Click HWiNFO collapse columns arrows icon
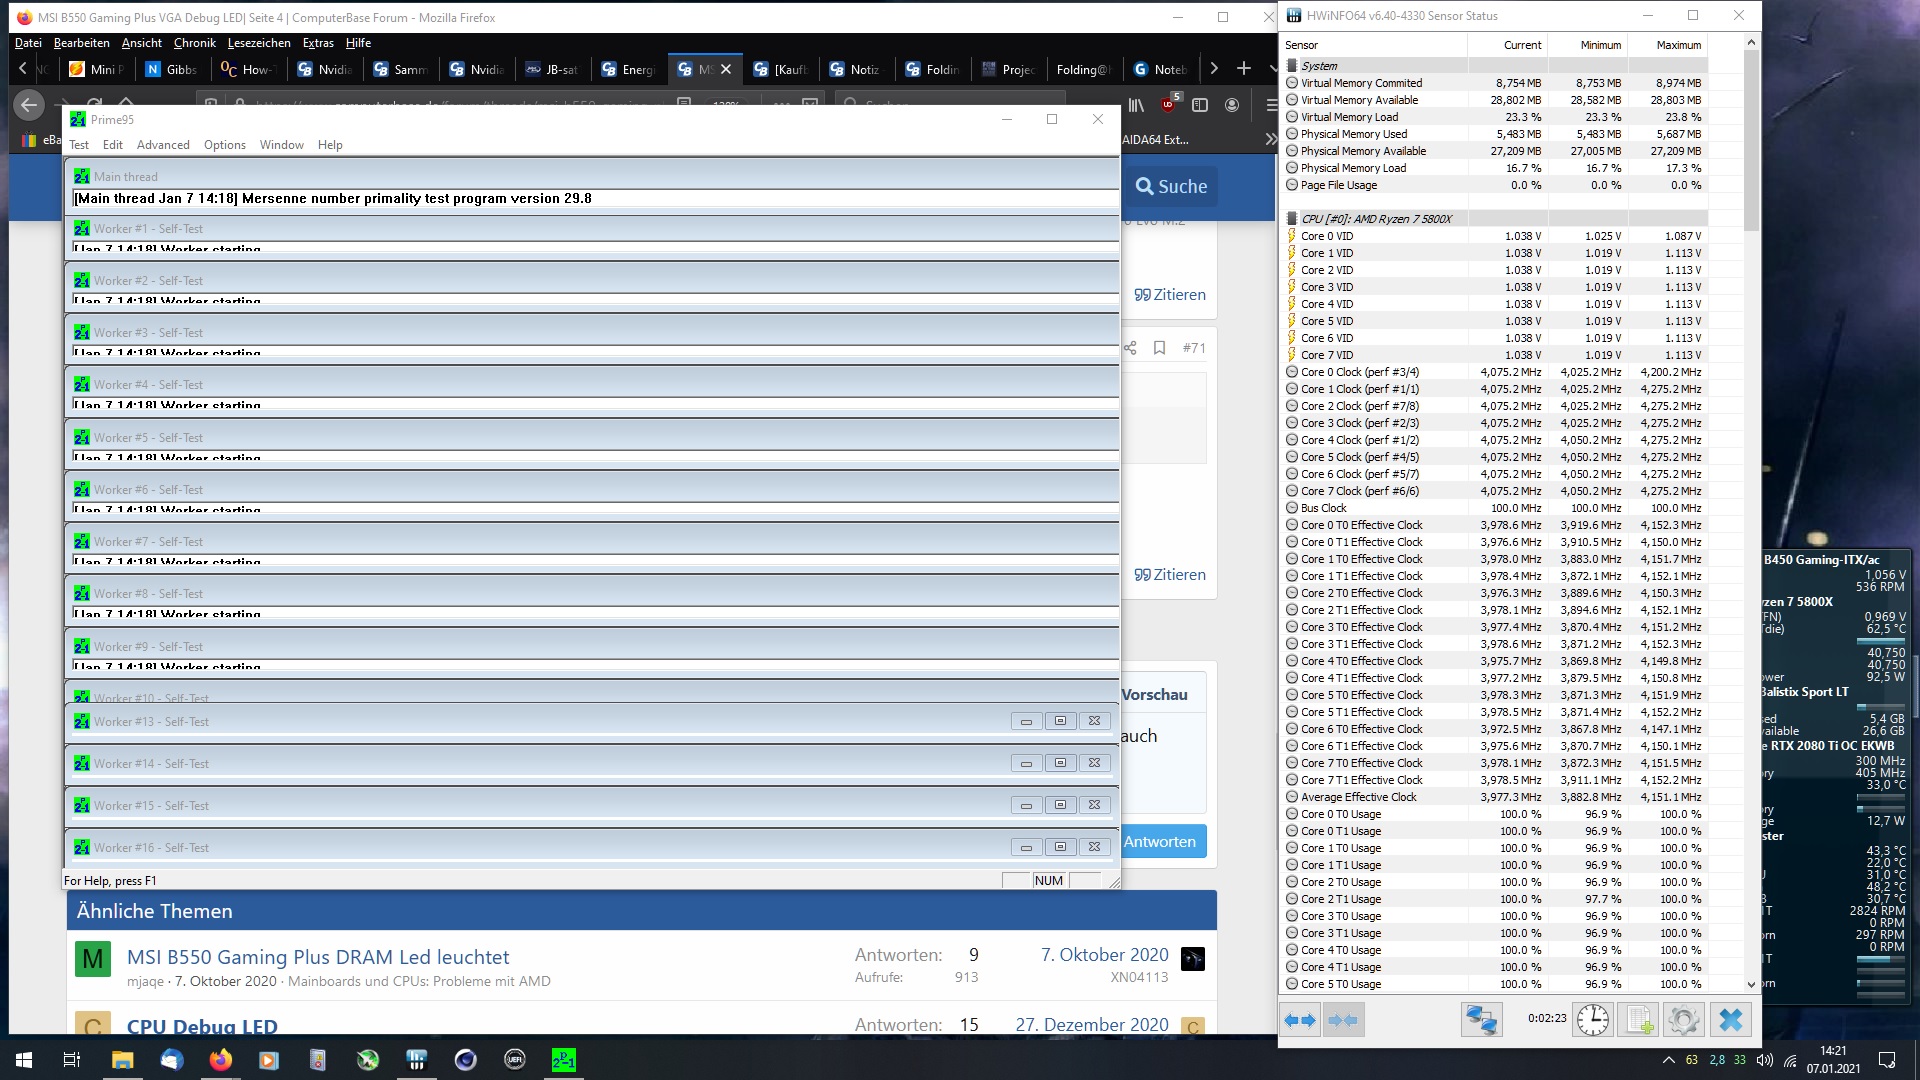 pyautogui.click(x=1342, y=1020)
